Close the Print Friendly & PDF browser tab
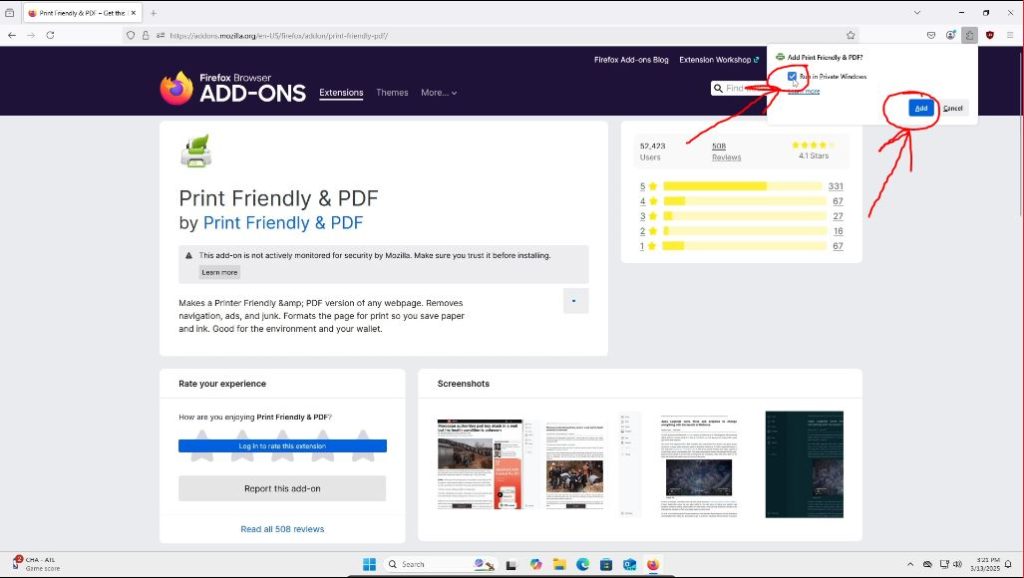 click(x=133, y=13)
